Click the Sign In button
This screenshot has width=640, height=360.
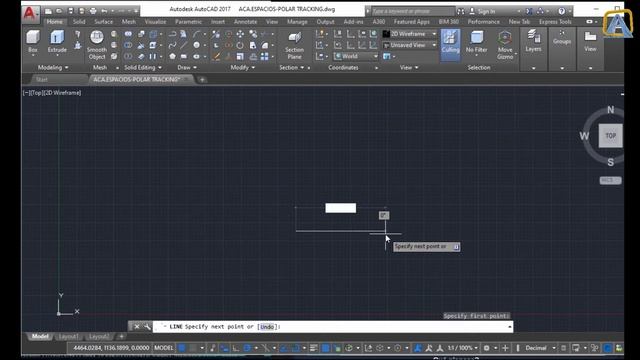483,11
